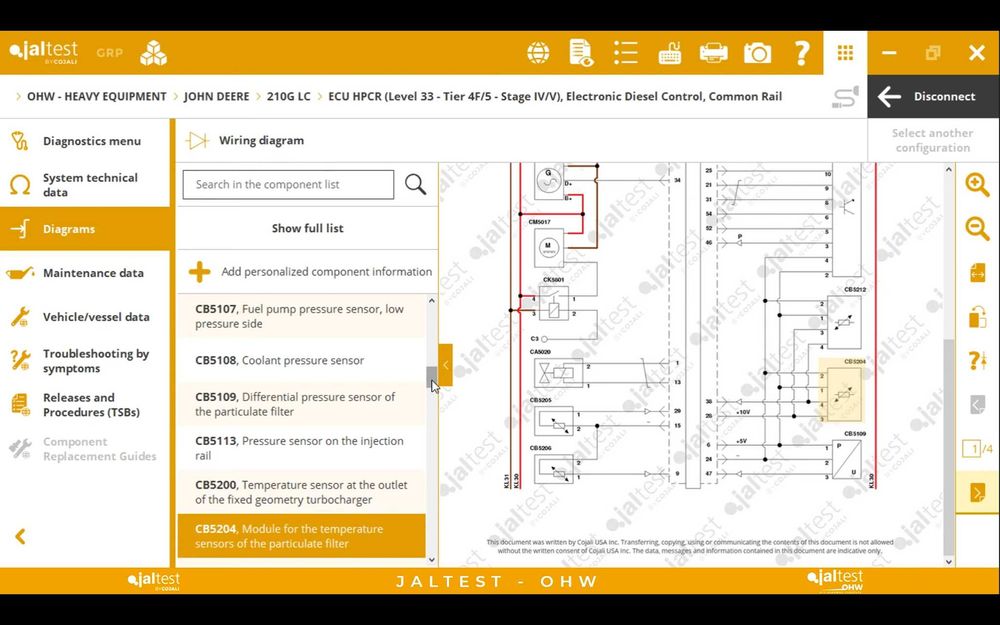Select CB5108 Coolant pressure sensor
This screenshot has width=1000, height=625.
[301, 360]
